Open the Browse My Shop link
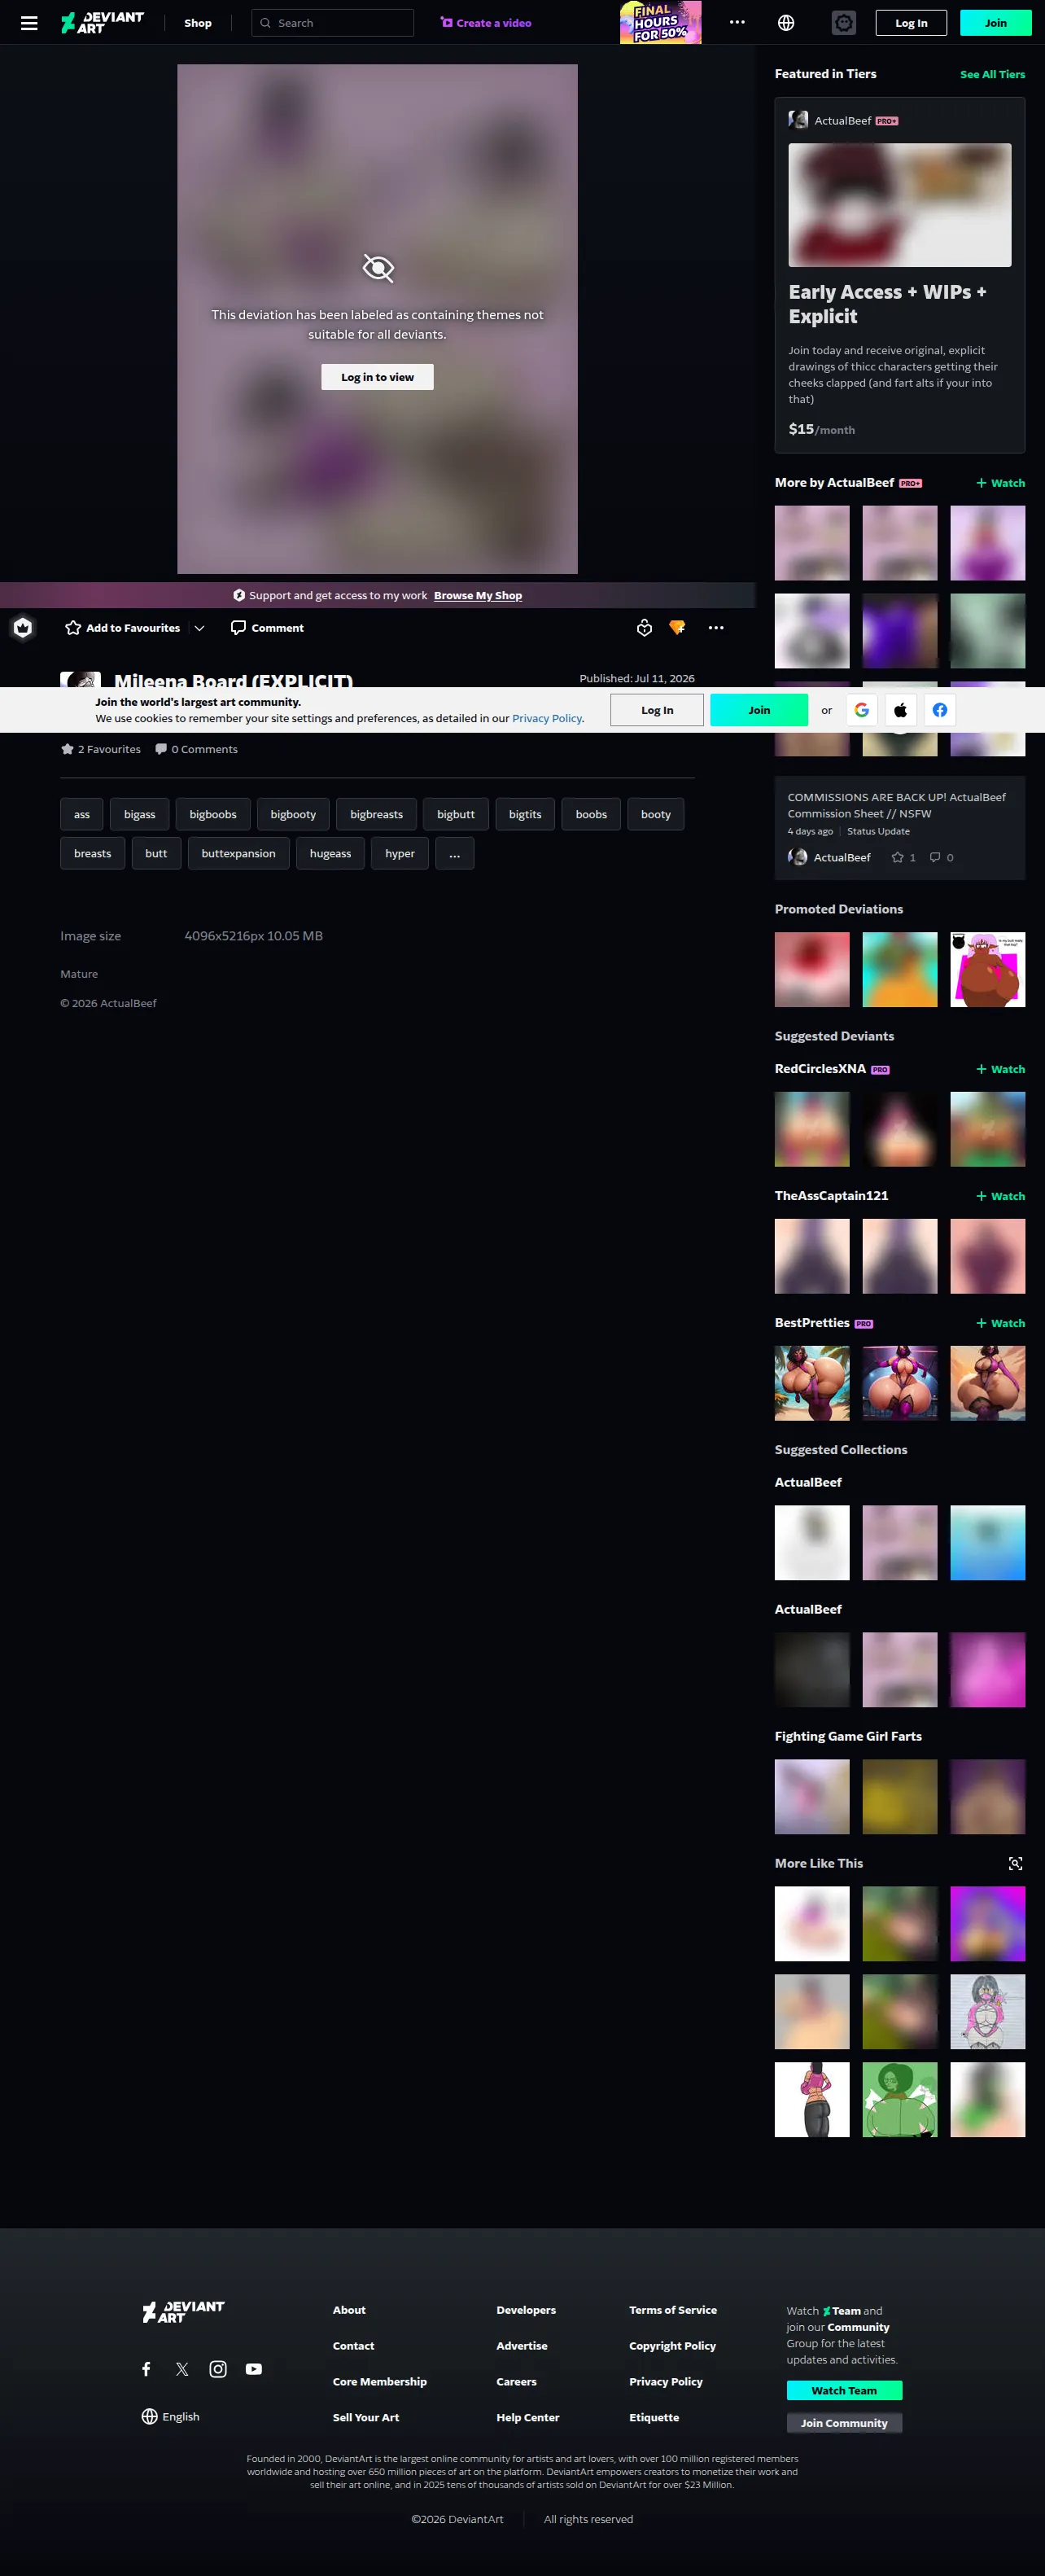 coord(478,595)
